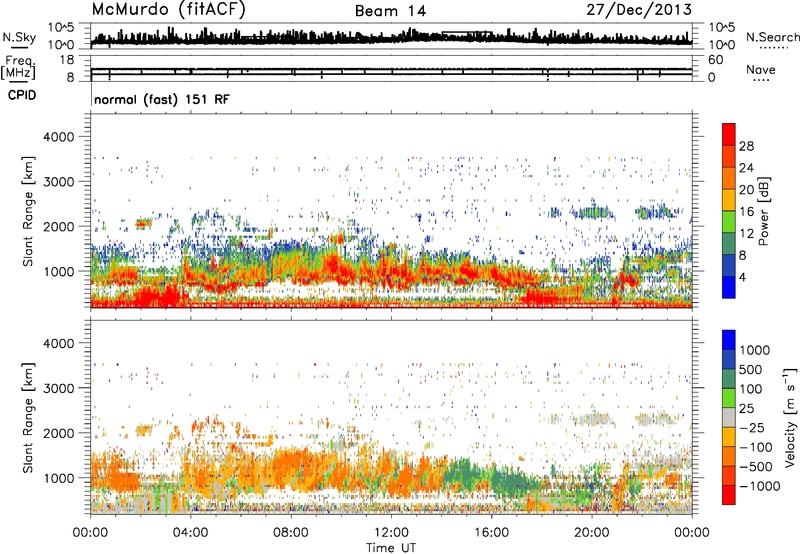Click the "4000" tick of the Power panel

point(58,137)
